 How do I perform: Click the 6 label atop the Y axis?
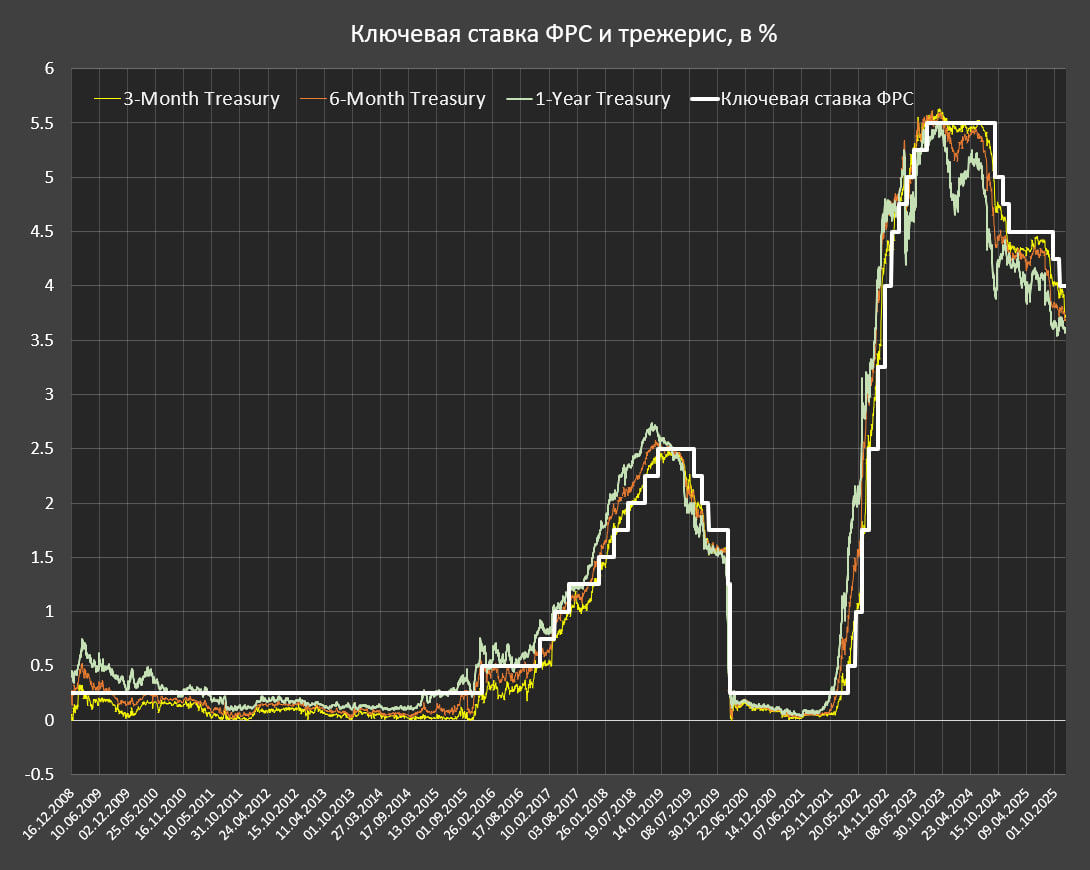click(x=49, y=69)
